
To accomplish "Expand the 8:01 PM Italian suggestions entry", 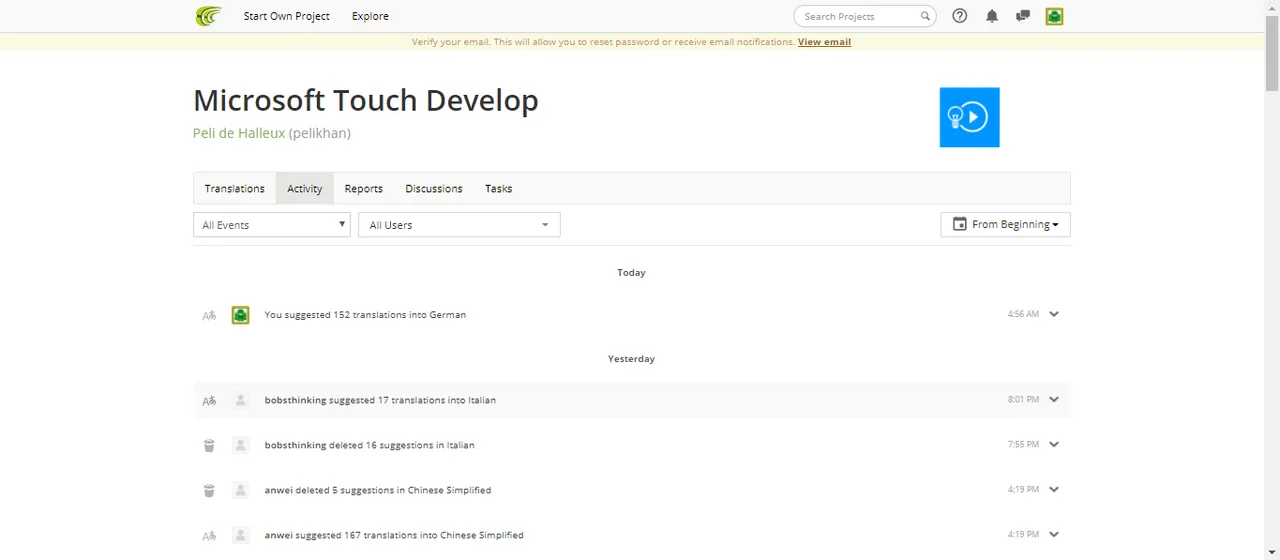I will pyautogui.click(x=1054, y=399).
